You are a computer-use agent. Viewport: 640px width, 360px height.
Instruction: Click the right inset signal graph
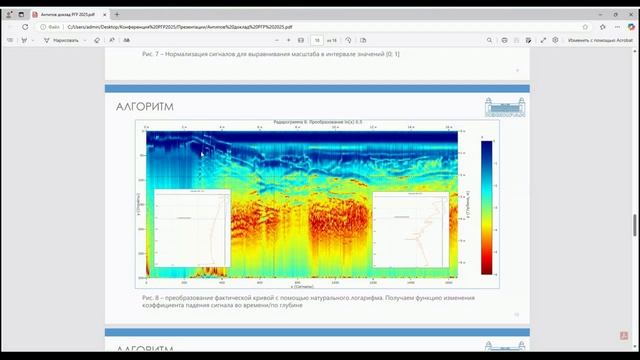411,230
